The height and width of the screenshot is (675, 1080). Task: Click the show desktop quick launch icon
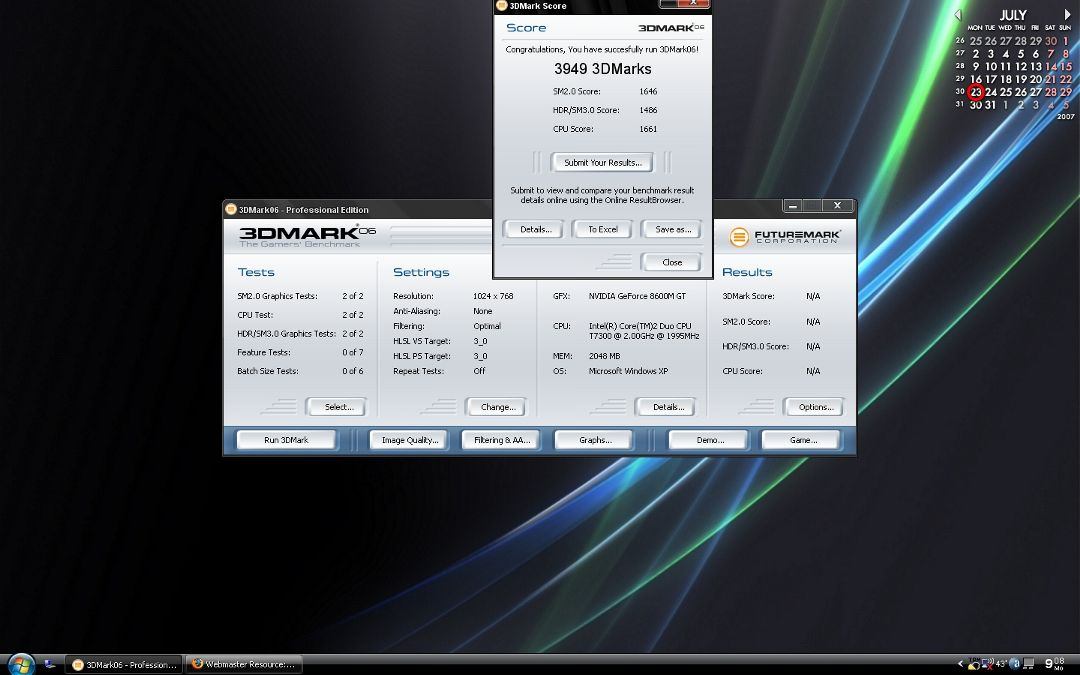[50, 664]
